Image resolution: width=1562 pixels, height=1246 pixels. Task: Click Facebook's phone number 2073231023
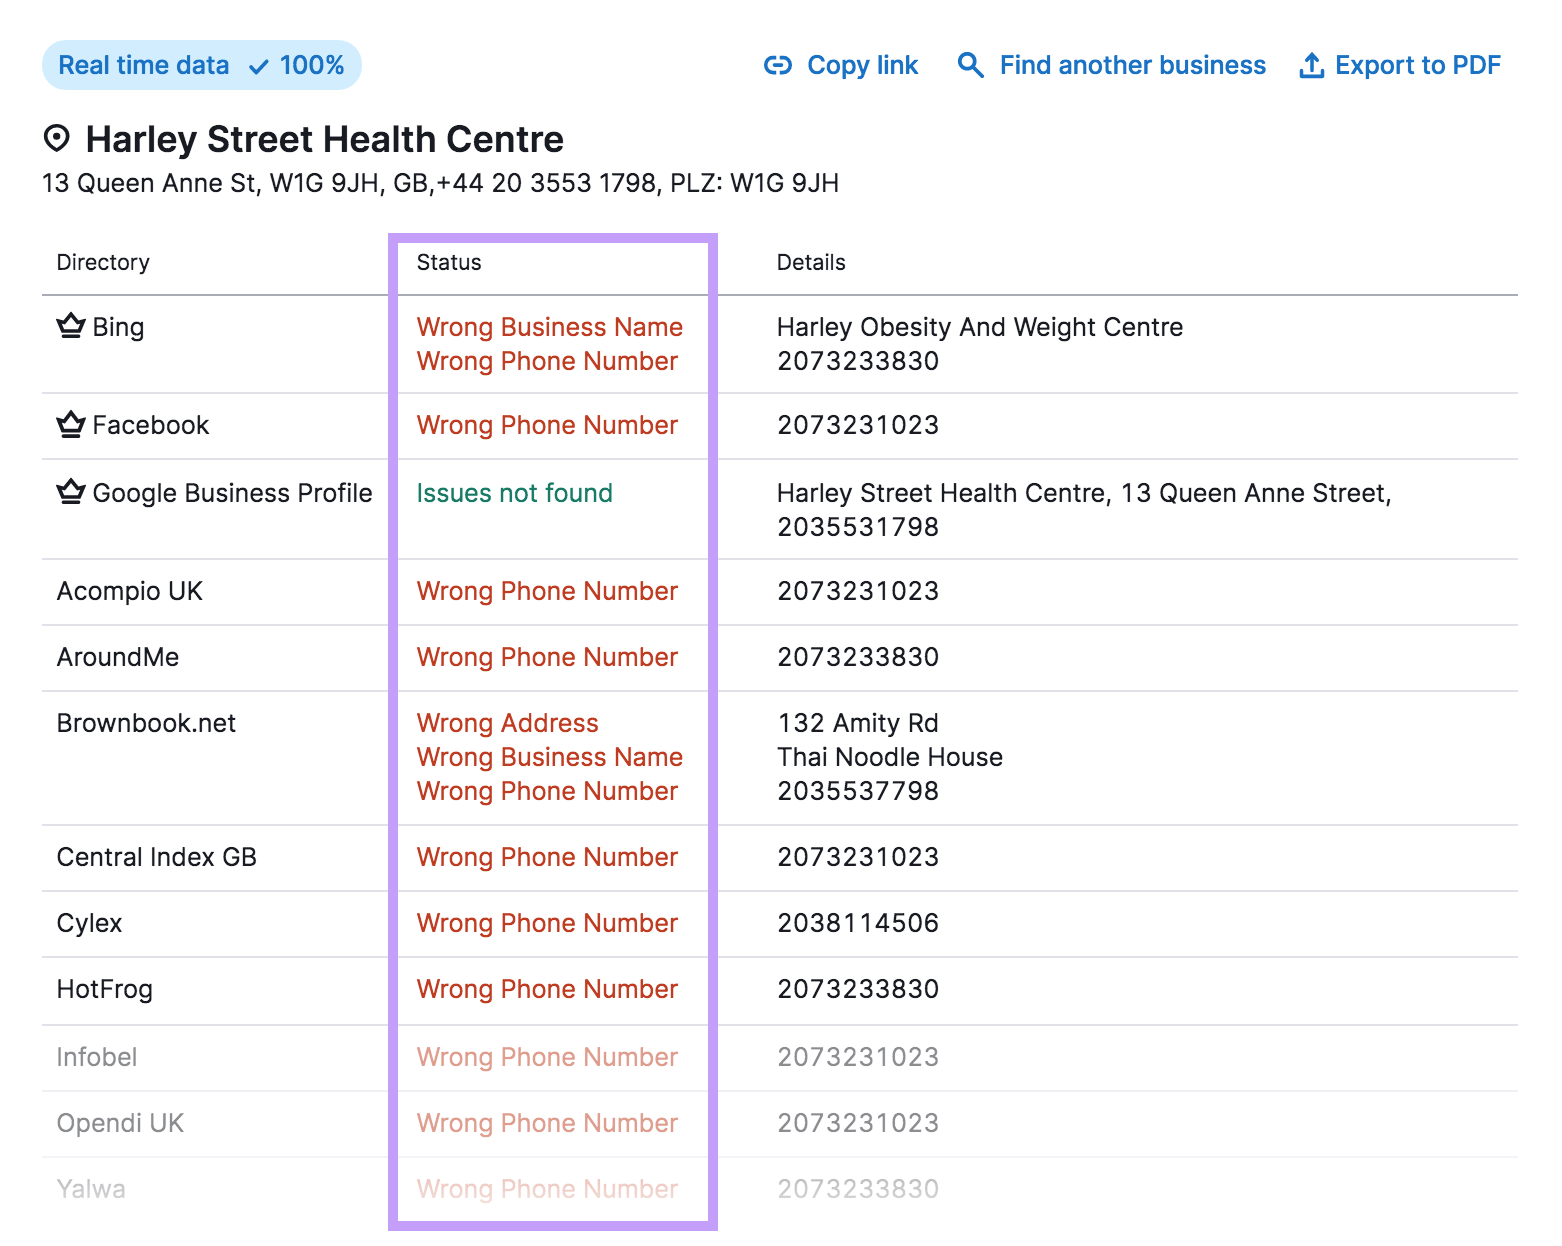pos(858,425)
